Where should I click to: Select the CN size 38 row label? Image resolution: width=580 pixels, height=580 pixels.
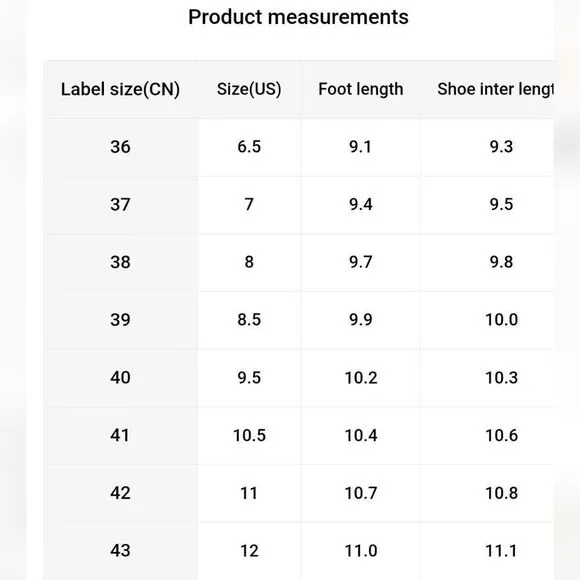(120, 262)
